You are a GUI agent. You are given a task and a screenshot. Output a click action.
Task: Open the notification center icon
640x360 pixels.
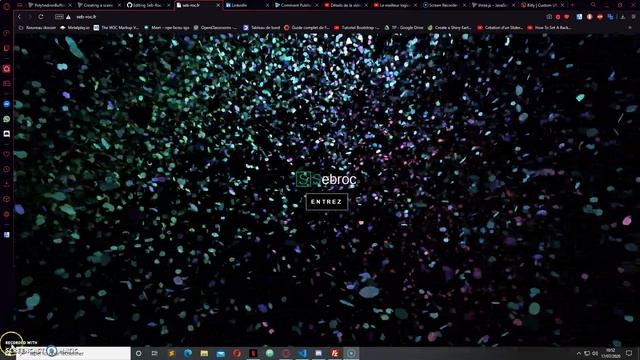(x=629, y=353)
